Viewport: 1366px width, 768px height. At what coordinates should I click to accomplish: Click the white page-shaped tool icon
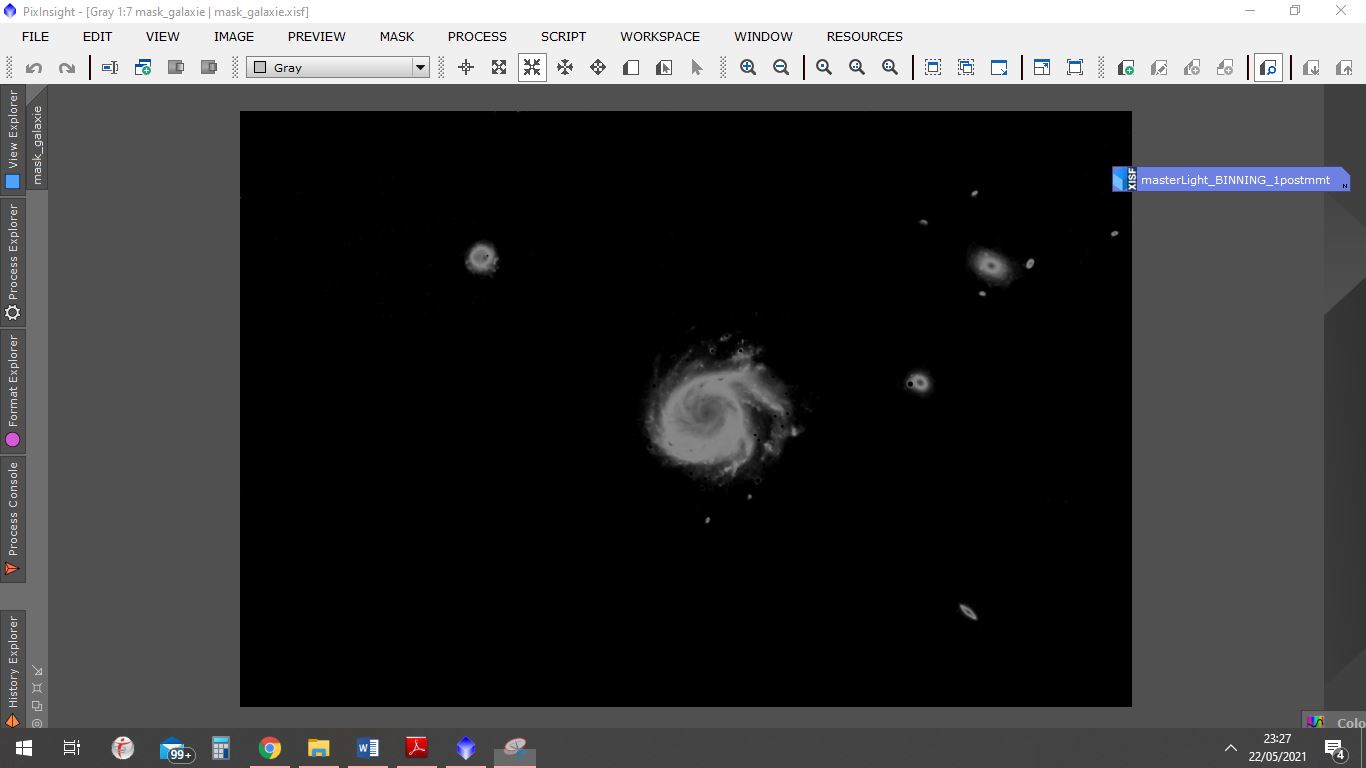coord(631,68)
